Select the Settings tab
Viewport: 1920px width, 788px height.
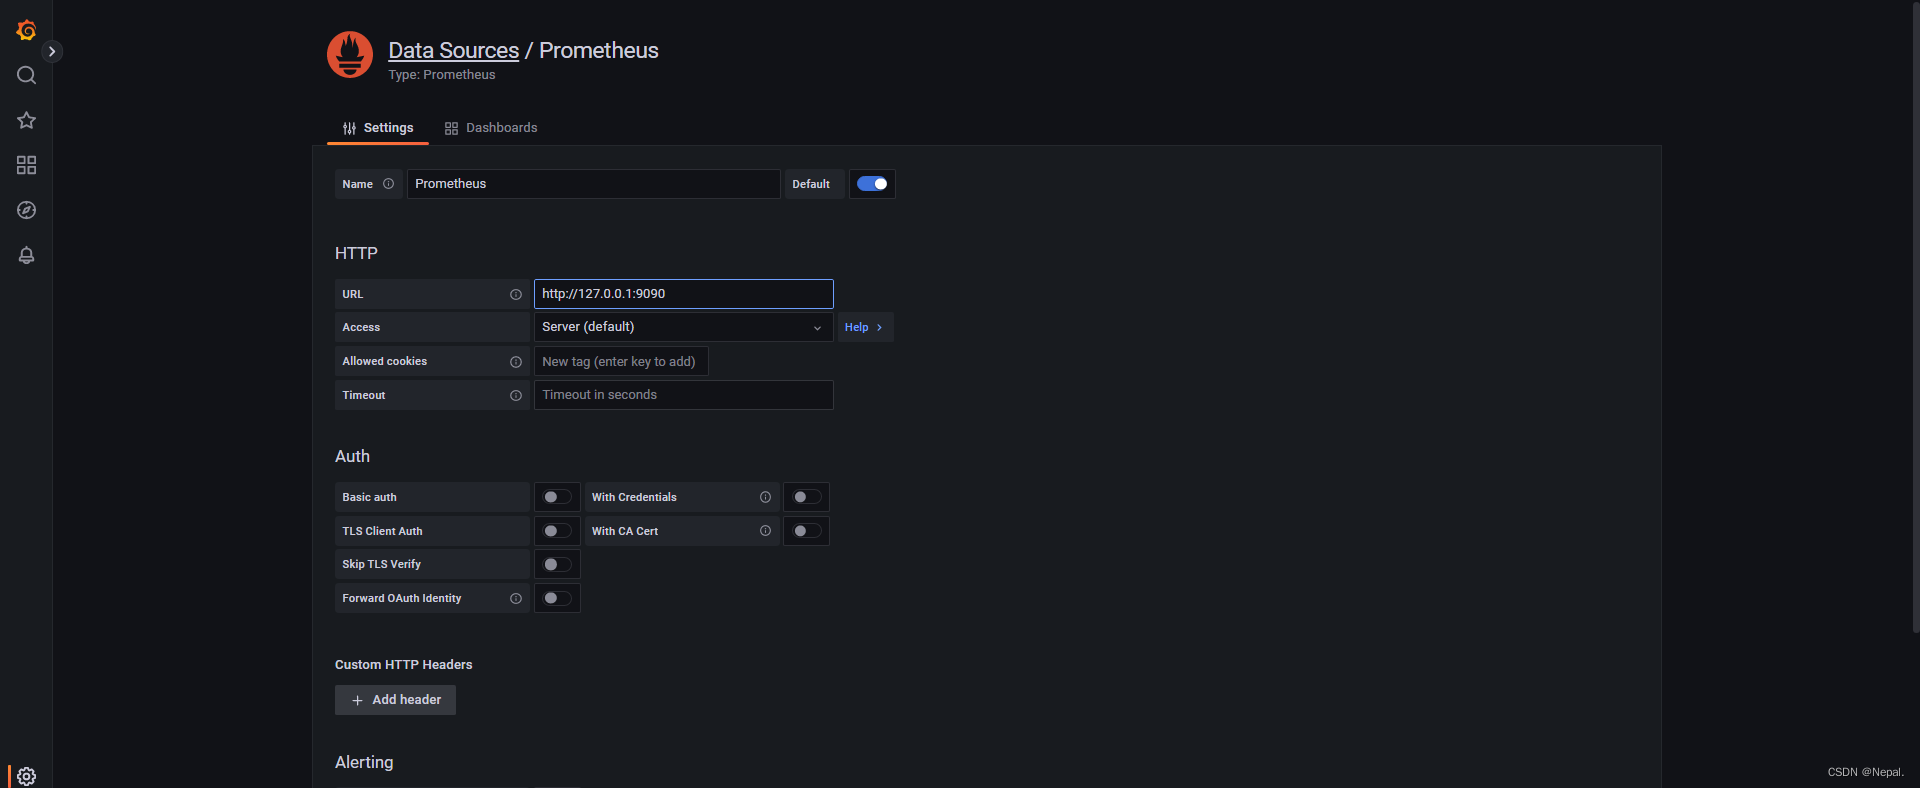pyautogui.click(x=378, y=128)
